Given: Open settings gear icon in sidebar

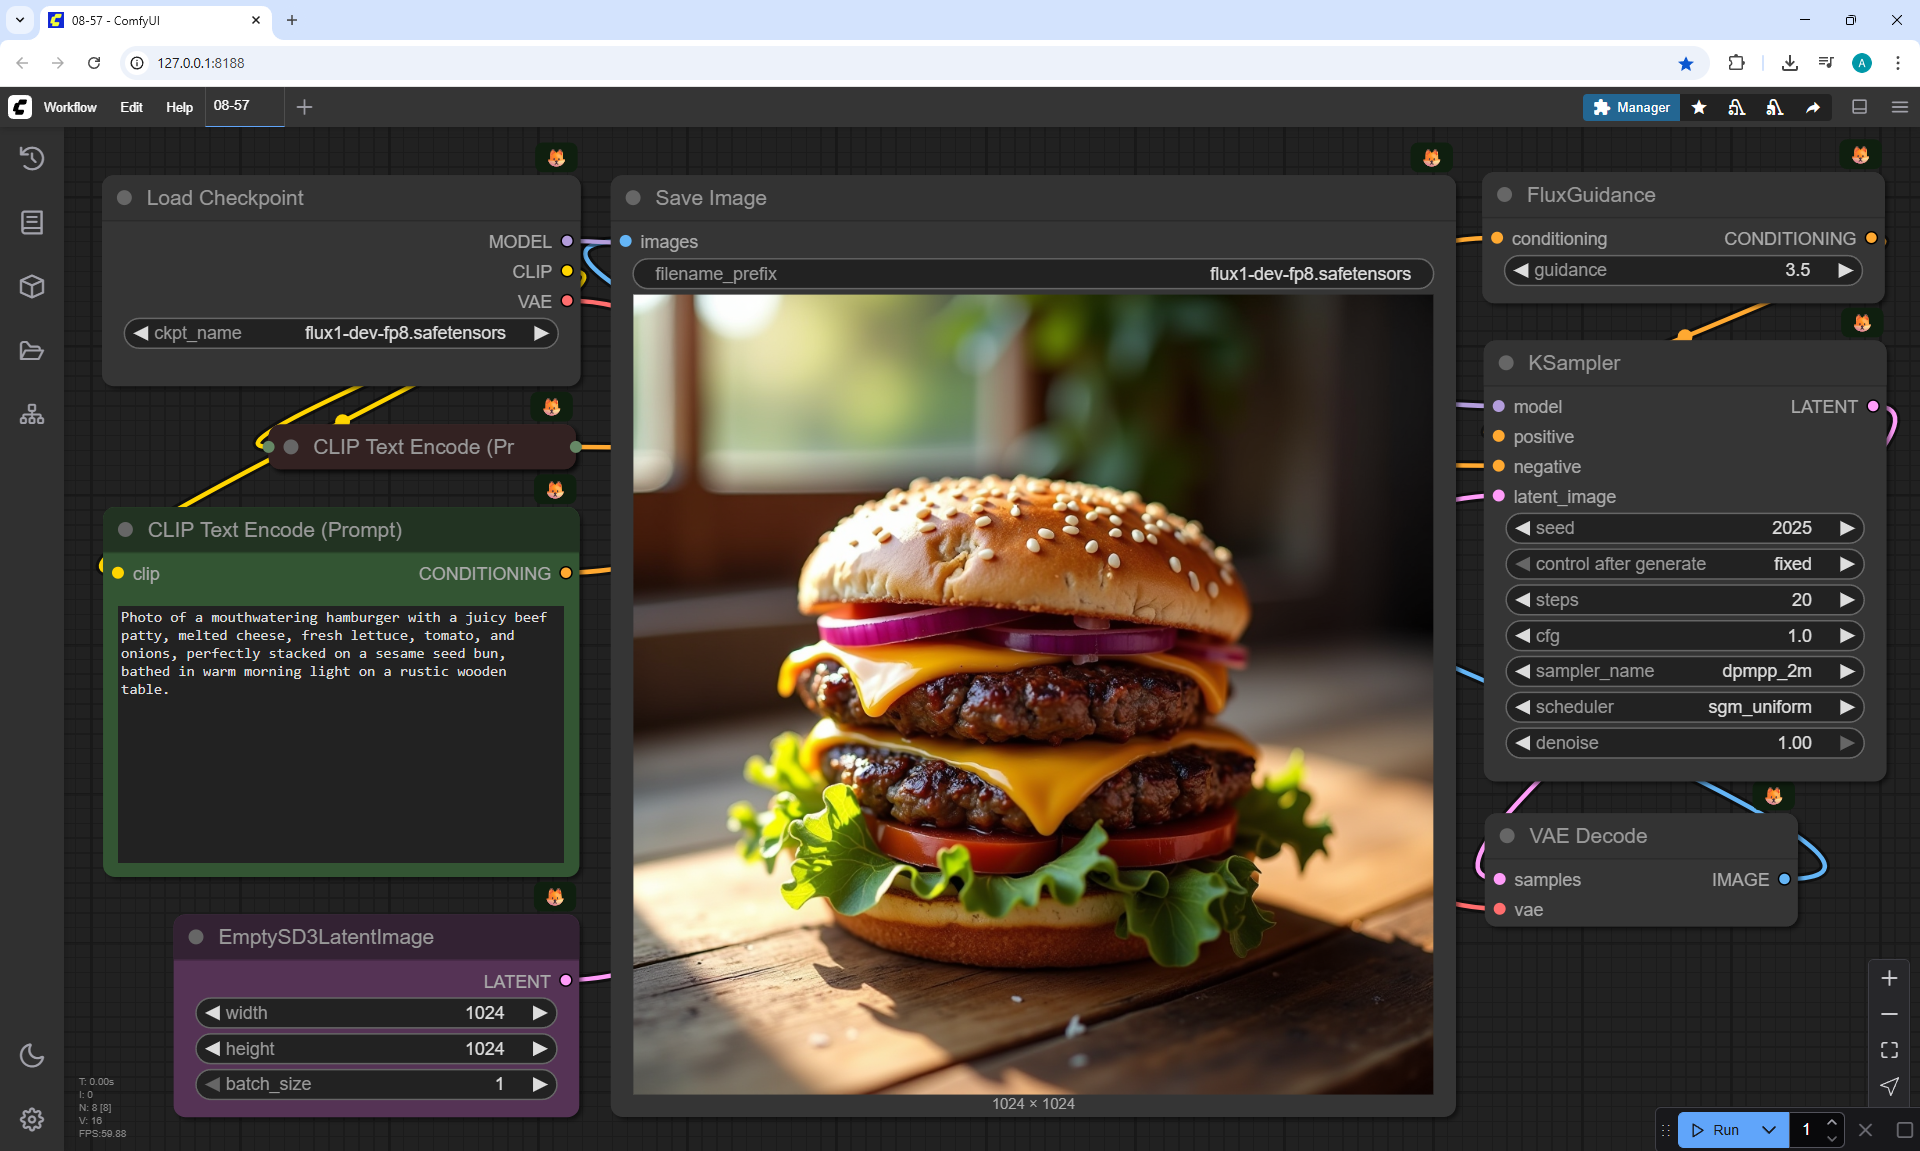Looking at the screenshot, I should 32,1119.
